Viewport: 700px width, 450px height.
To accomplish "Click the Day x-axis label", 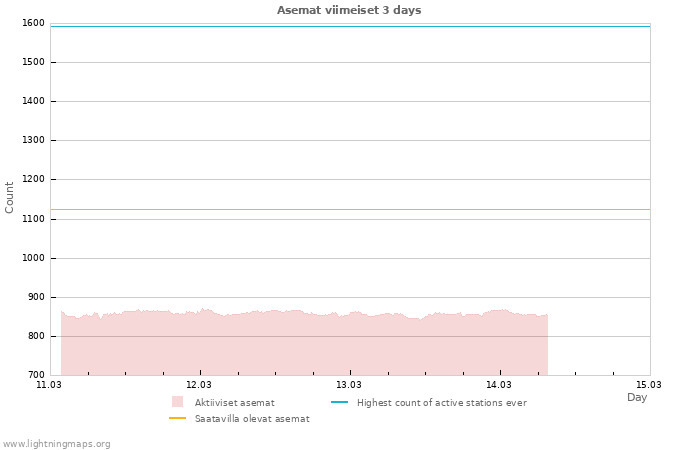I will 637,397.
